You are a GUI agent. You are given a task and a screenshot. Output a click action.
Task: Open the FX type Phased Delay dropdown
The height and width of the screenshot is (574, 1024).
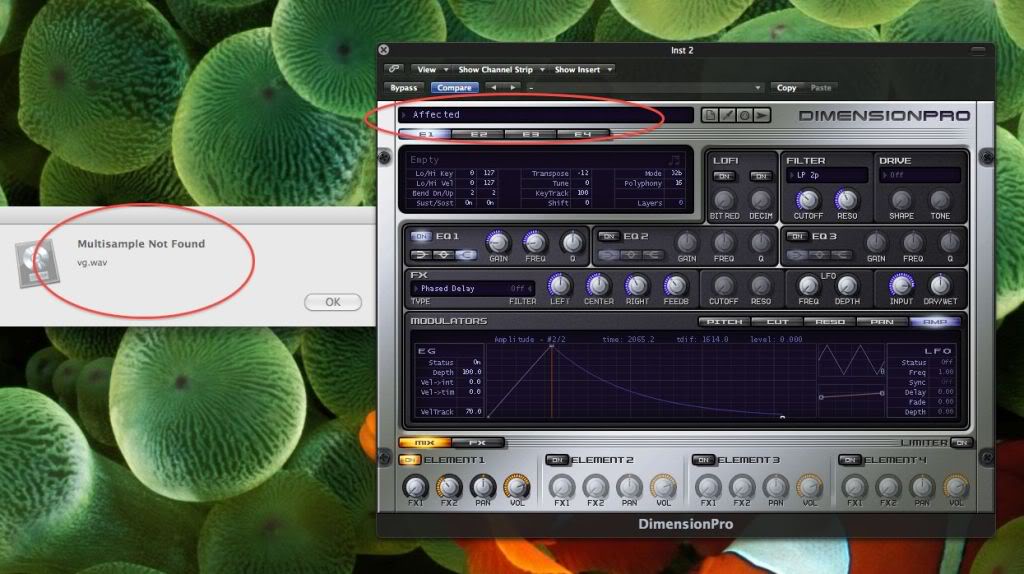pos(473,288)
